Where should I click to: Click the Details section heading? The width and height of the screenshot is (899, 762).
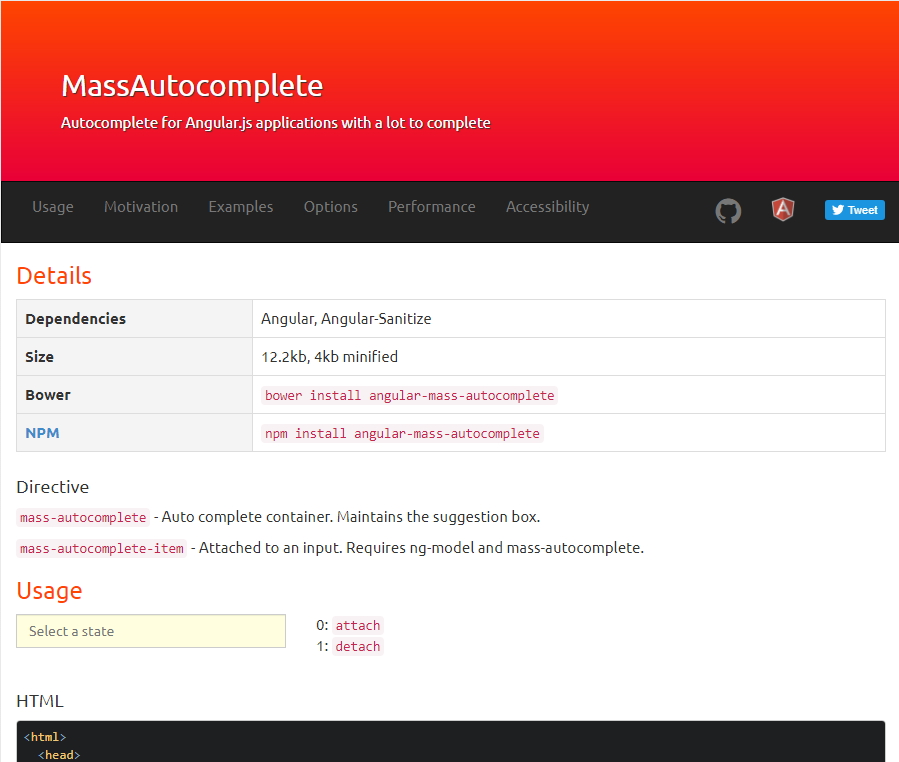(54, 276)
